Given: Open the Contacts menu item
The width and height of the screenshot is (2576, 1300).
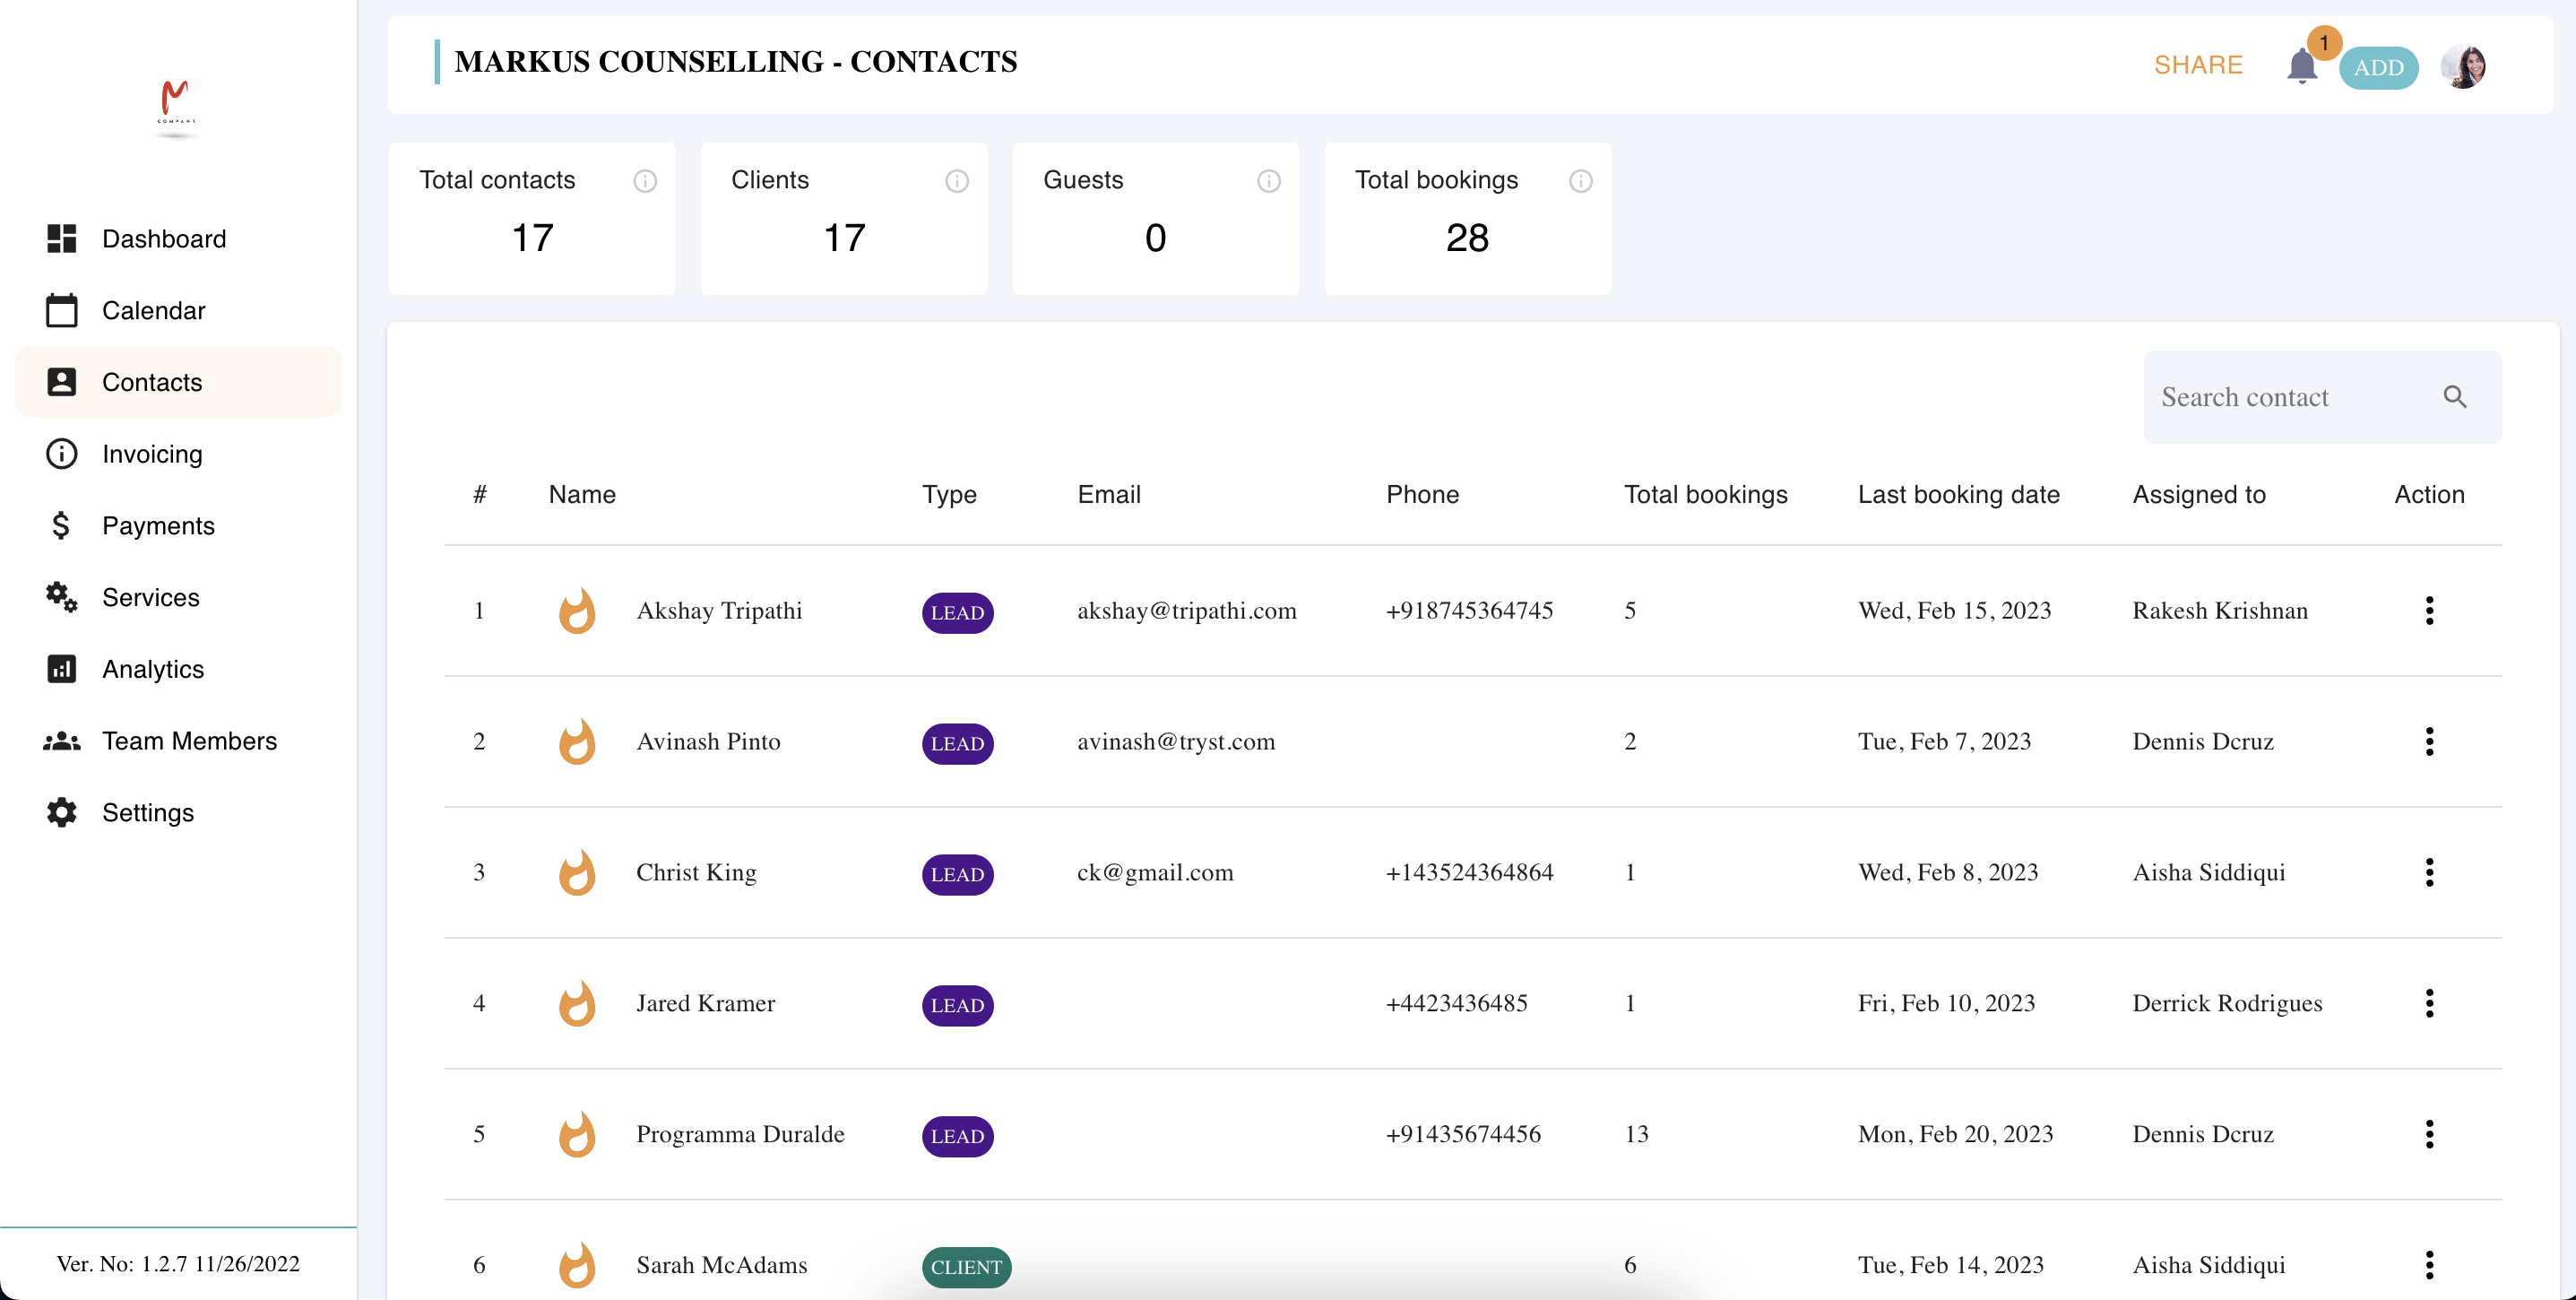Looking at the screenshot, I should coord(151,381).
